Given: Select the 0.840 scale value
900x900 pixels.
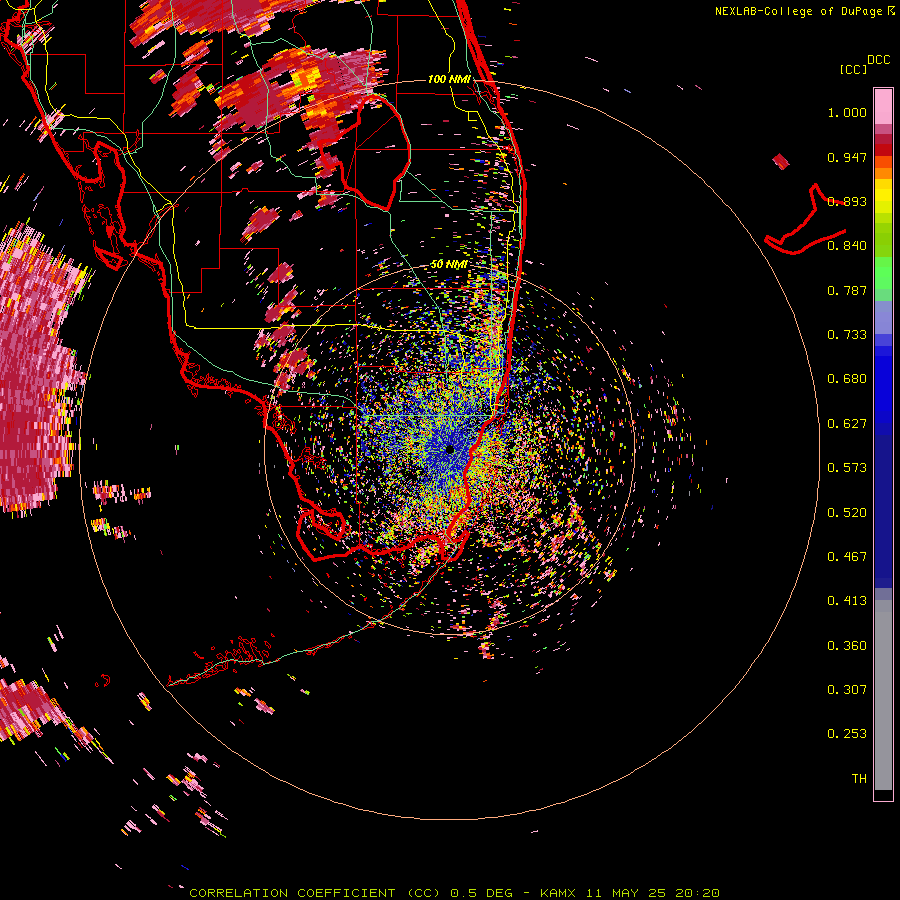Looking at the screenshot, I should [x=847, y=246].
